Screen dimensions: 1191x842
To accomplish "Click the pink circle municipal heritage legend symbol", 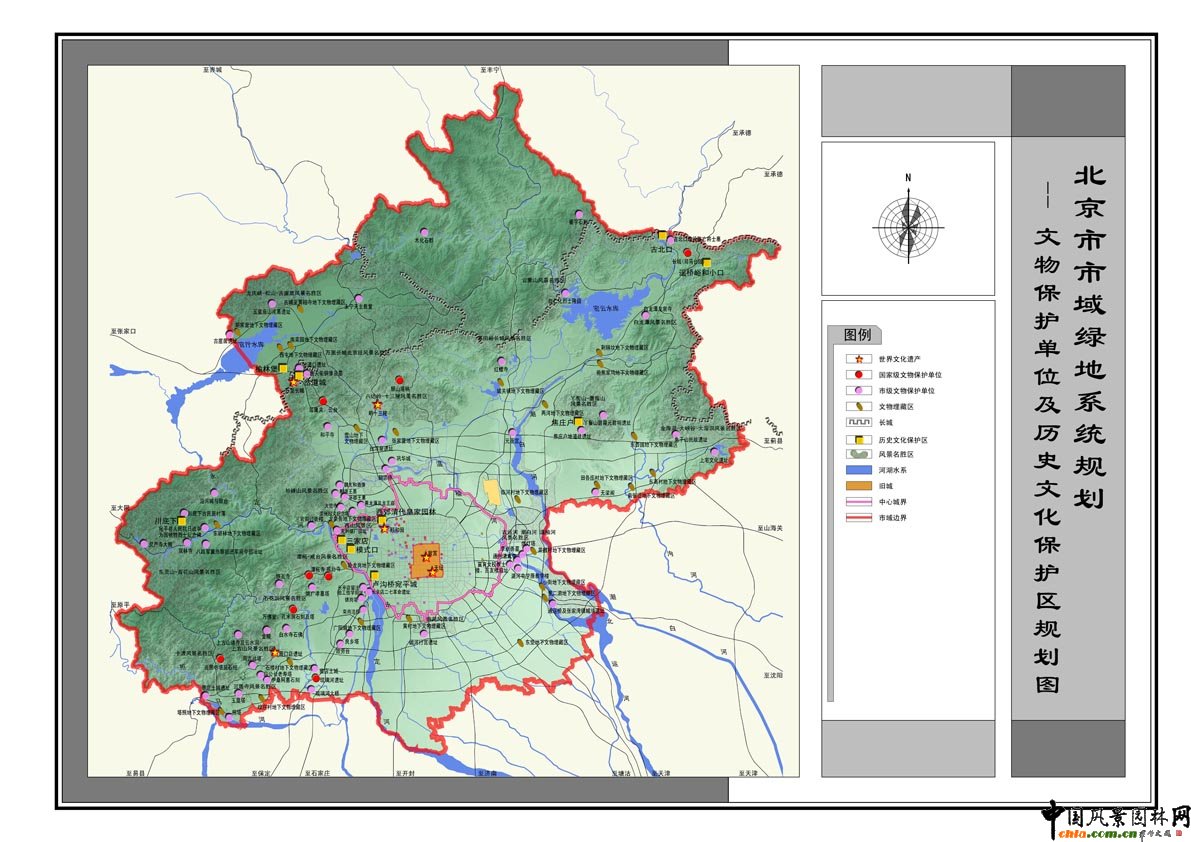I will click(x=857, y=390).
